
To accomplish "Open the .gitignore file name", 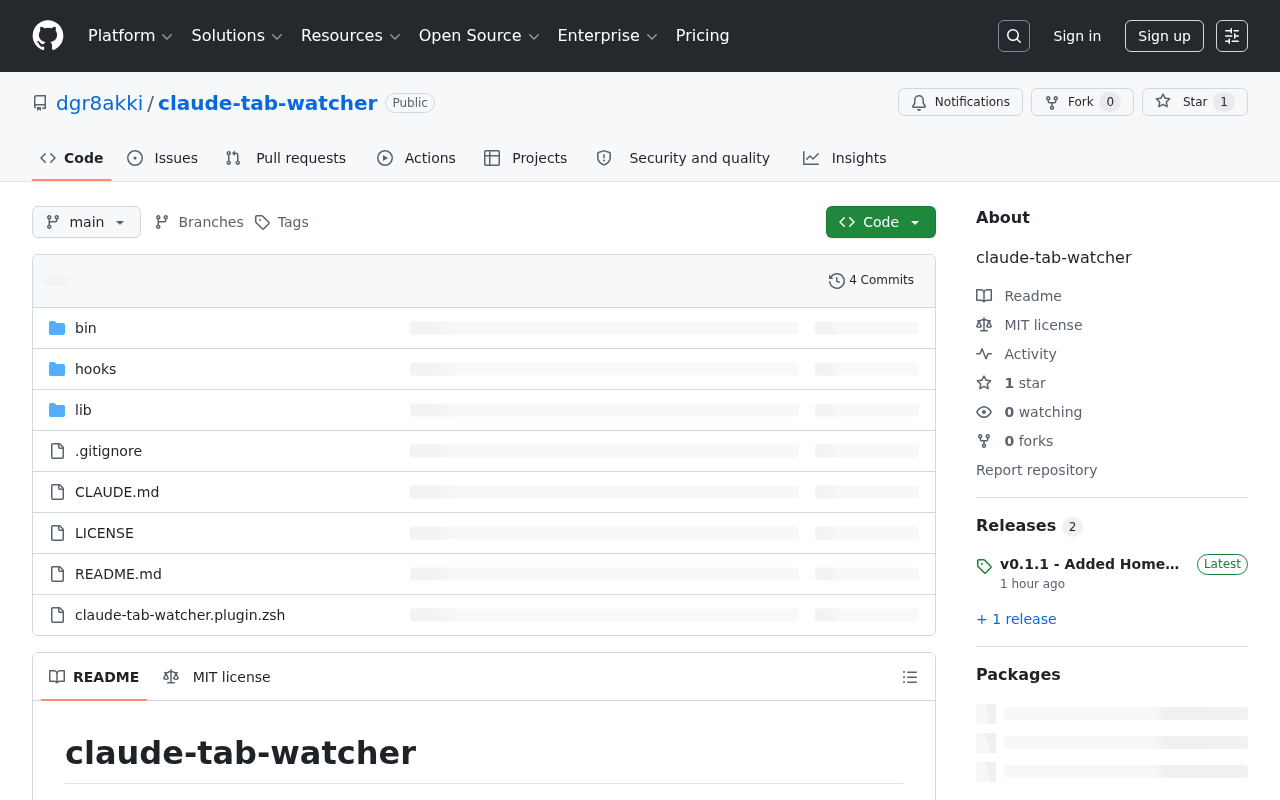I will [108, 451].
